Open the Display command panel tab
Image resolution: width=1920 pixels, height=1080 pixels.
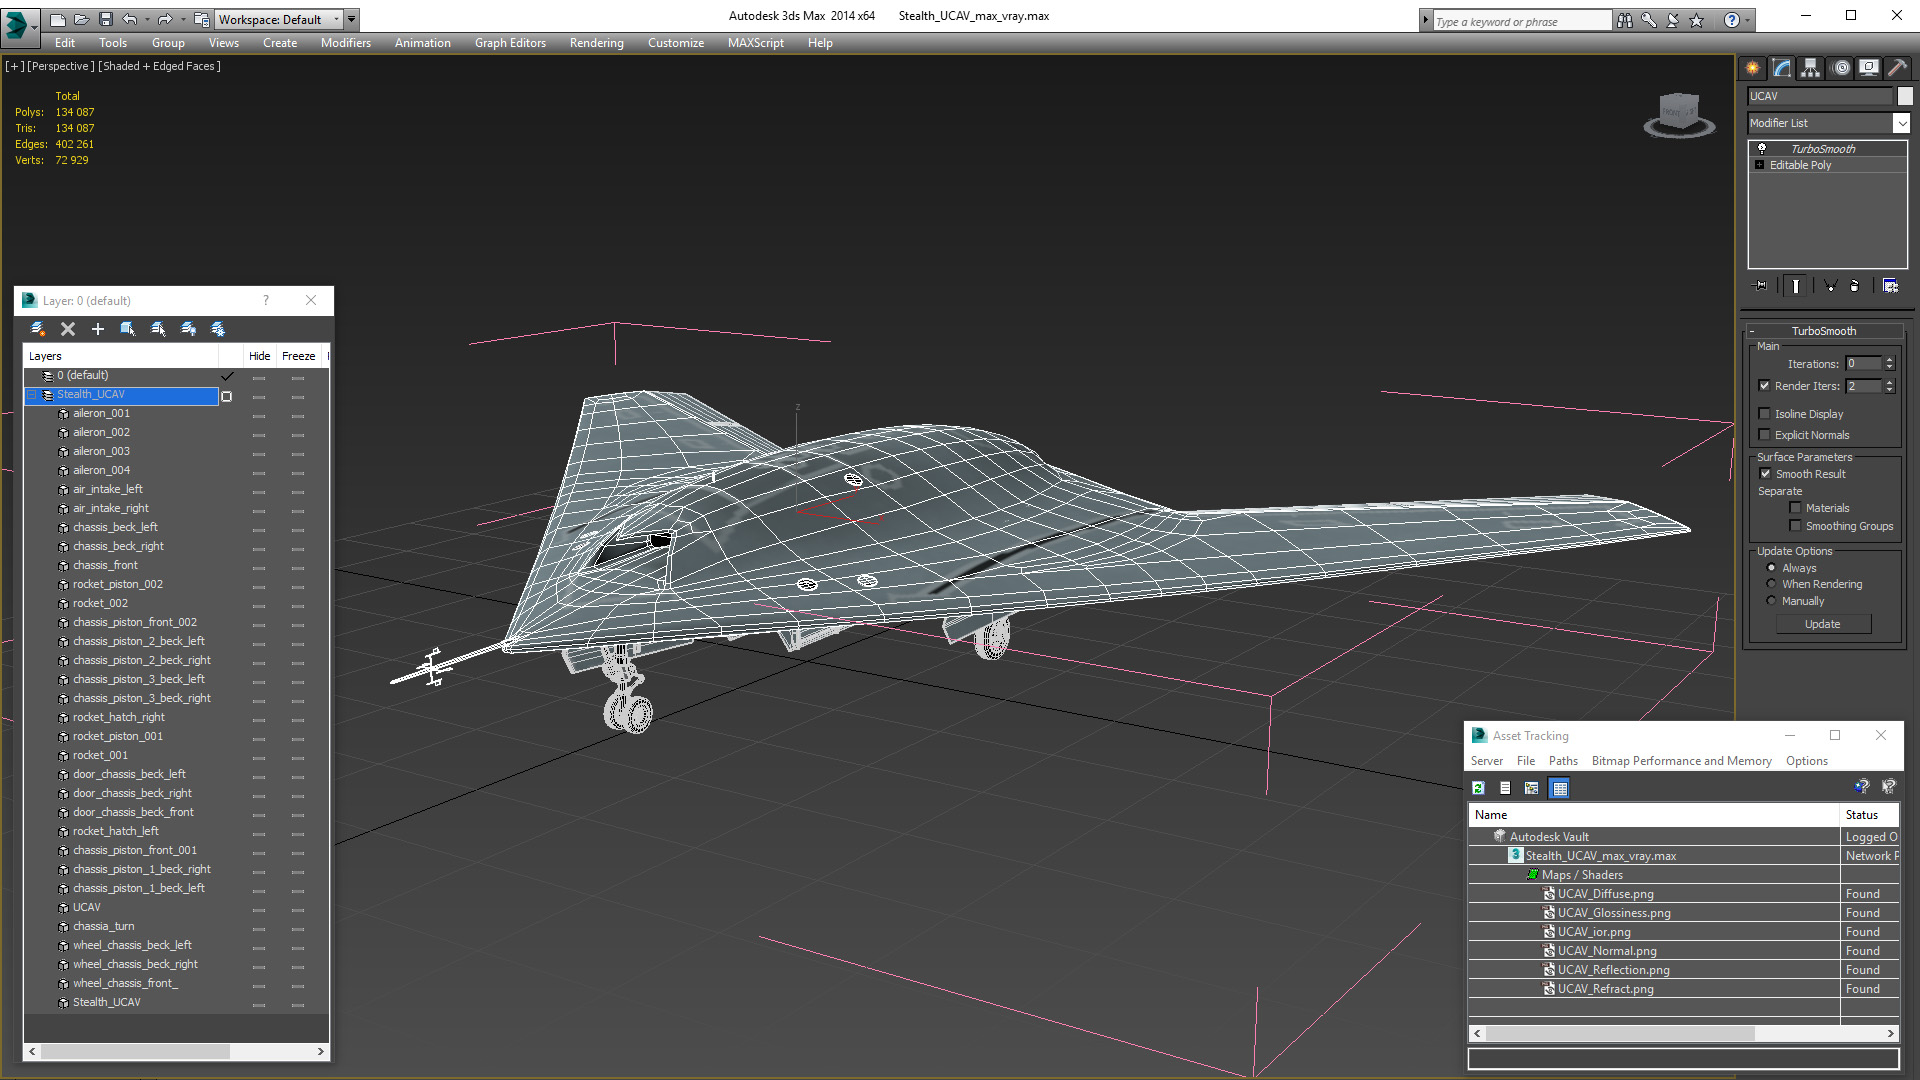click(1869, 68)
